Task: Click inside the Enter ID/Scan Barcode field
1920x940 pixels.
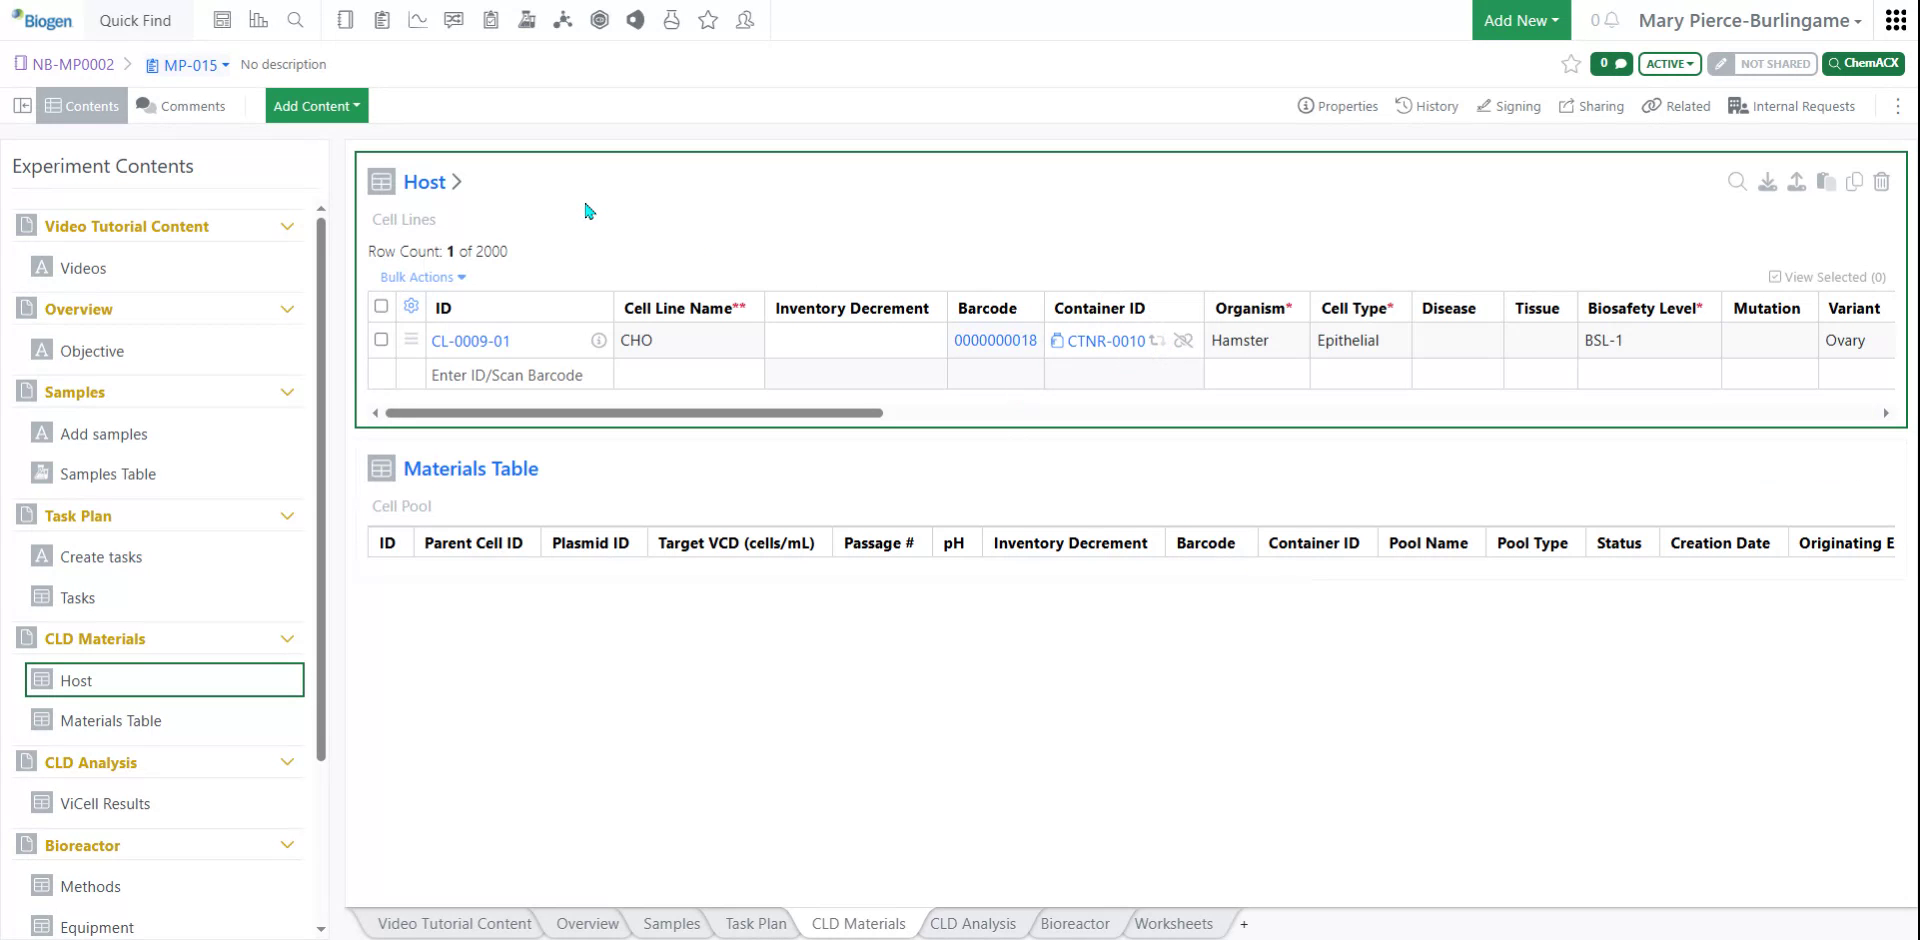Action: (x=507, y=374)
